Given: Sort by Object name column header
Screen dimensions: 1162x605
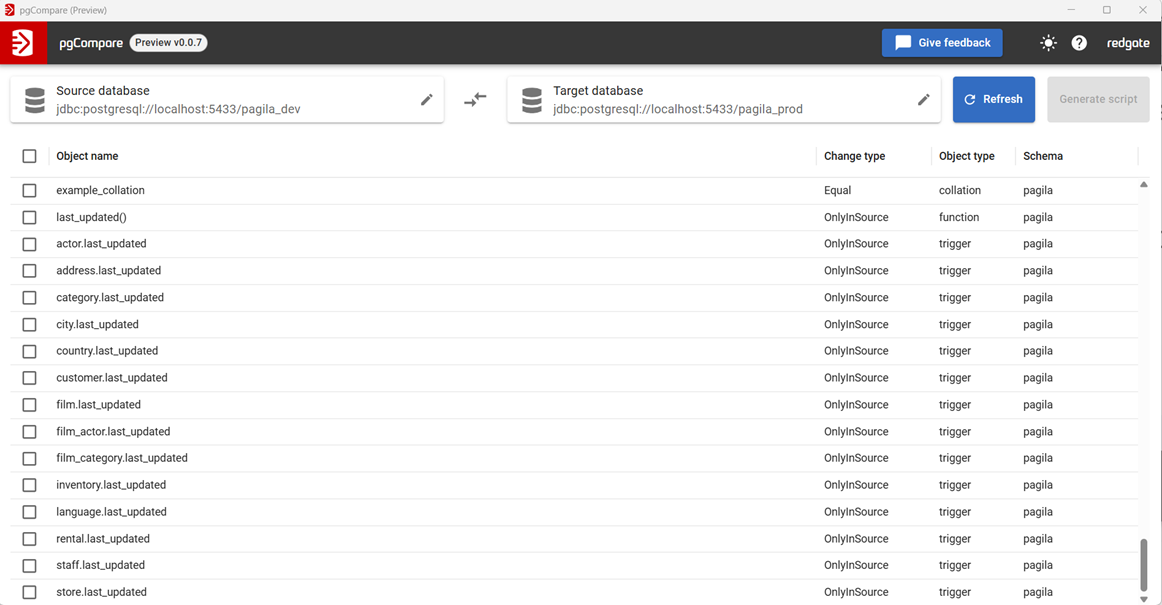Looking at the screenshot, I should pyautogui.click(x=87, y=156).
